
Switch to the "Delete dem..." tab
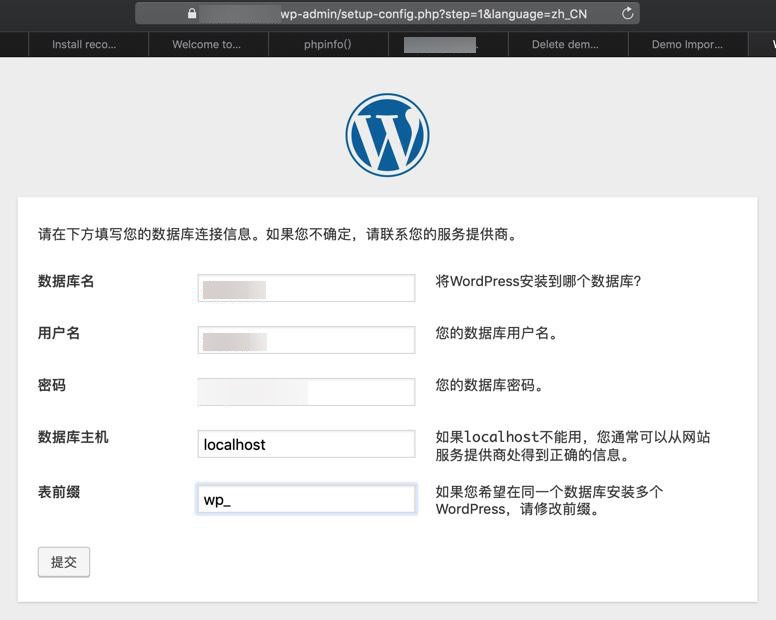(x=568, y=45)
